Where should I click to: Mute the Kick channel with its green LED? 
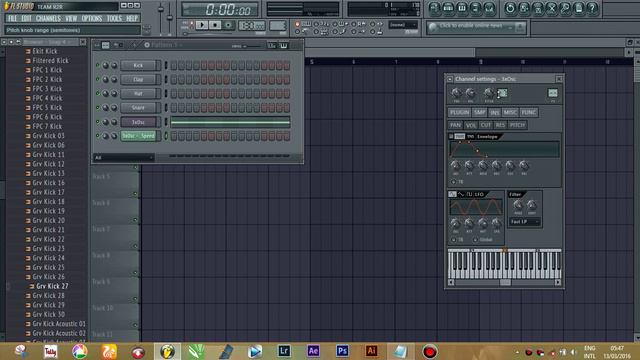click(98, 65)
